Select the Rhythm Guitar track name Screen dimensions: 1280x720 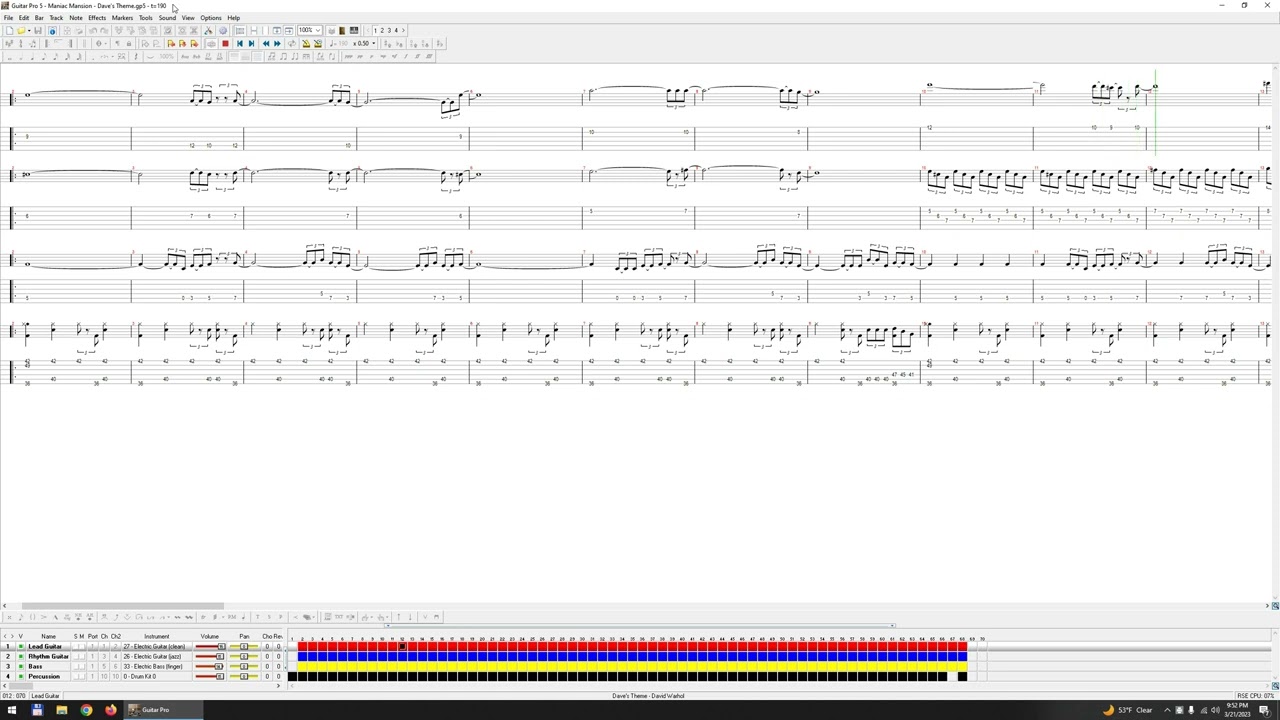coord(48,656)
